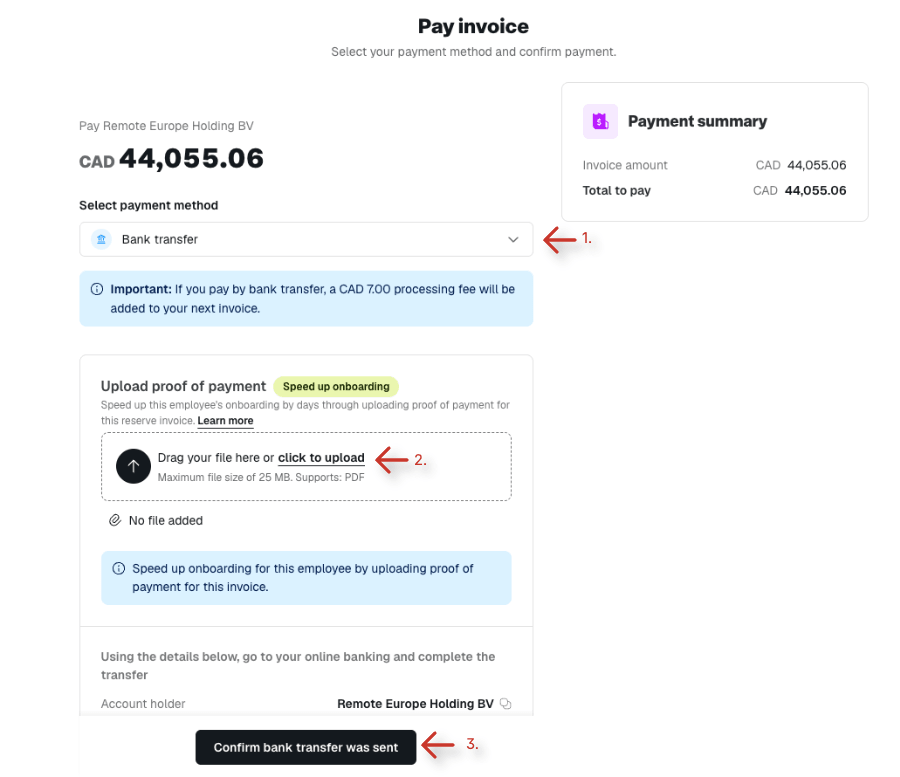
Task: Click the bank icon beside Bank transfer
Action: (x=102, y=239)
